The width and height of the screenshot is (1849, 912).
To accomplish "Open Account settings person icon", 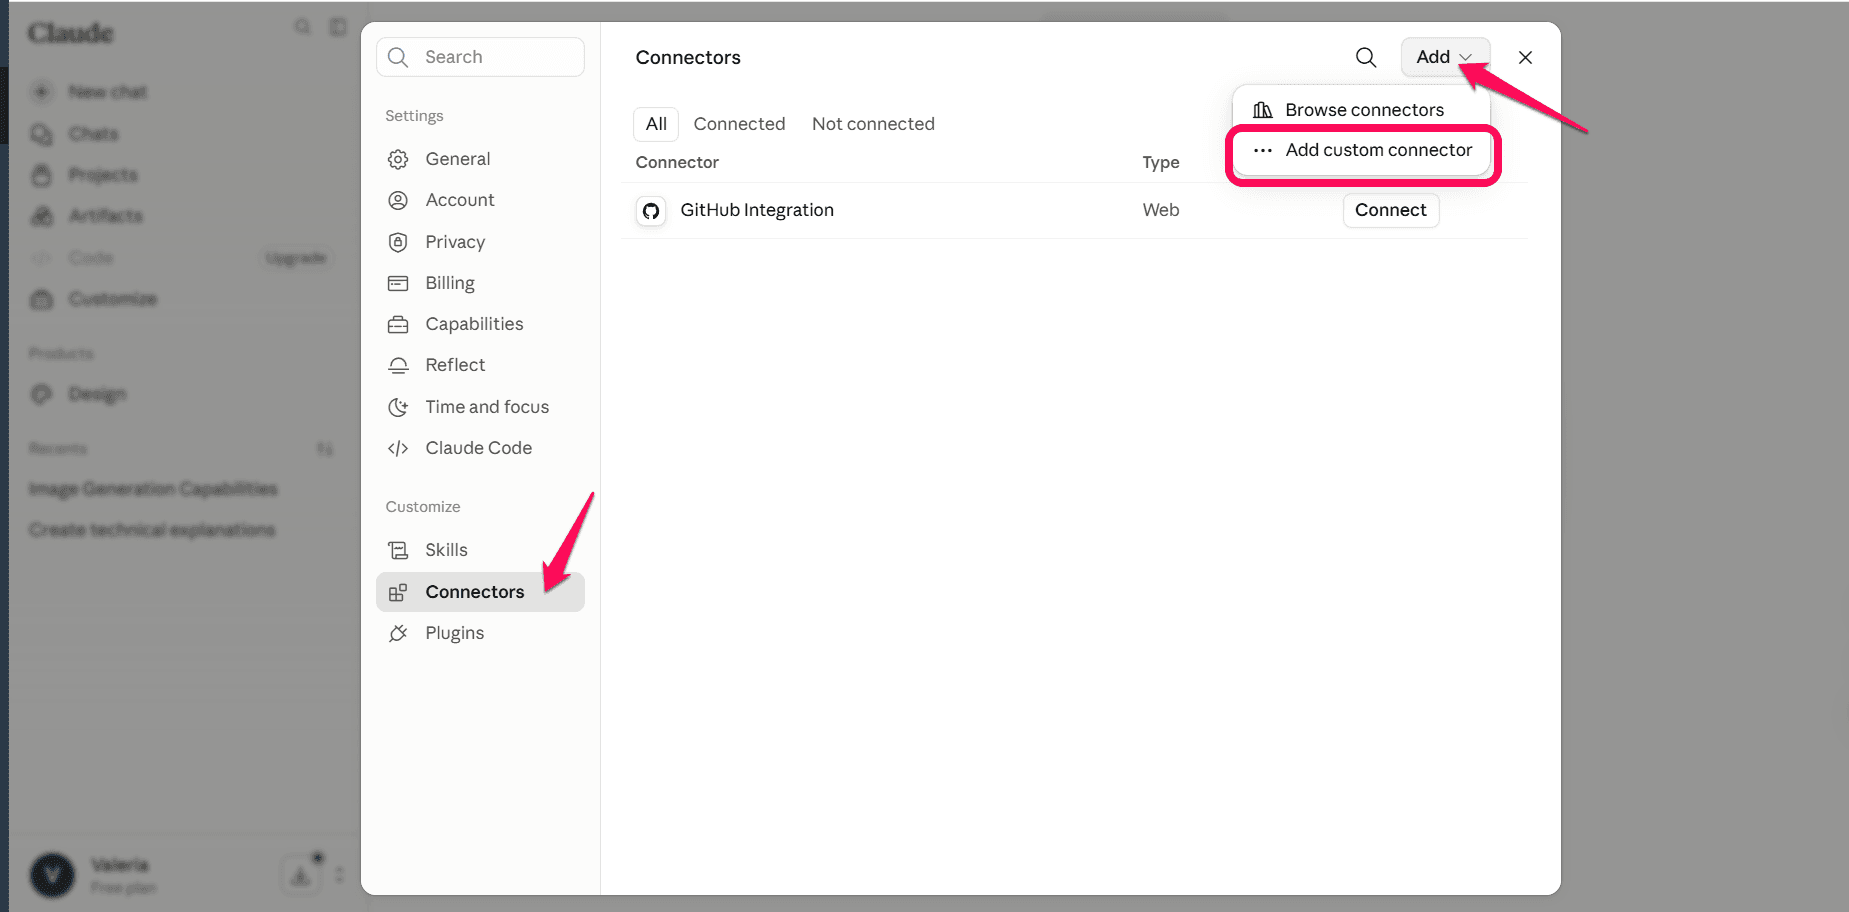I will coord(398,200).
